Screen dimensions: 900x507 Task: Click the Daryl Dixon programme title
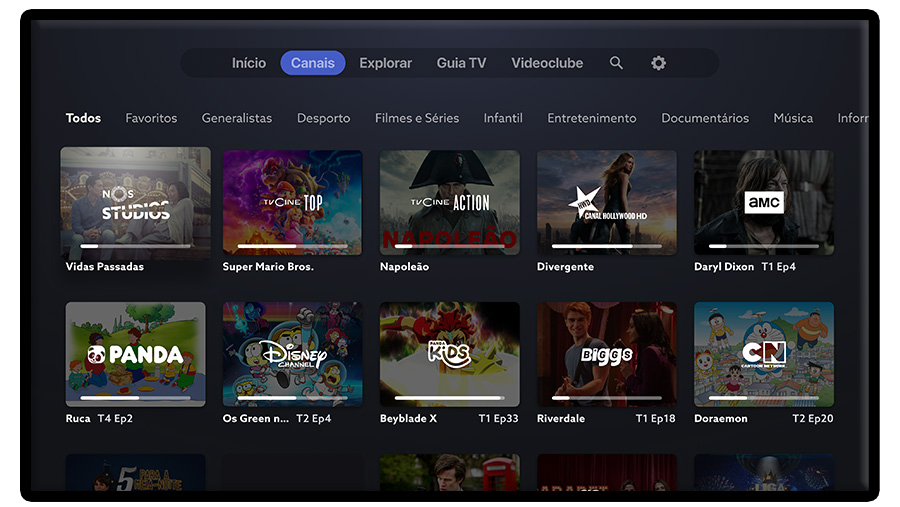pos(724,266)
